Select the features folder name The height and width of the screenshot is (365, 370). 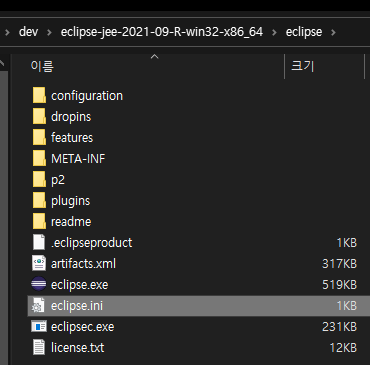[72, 138]
